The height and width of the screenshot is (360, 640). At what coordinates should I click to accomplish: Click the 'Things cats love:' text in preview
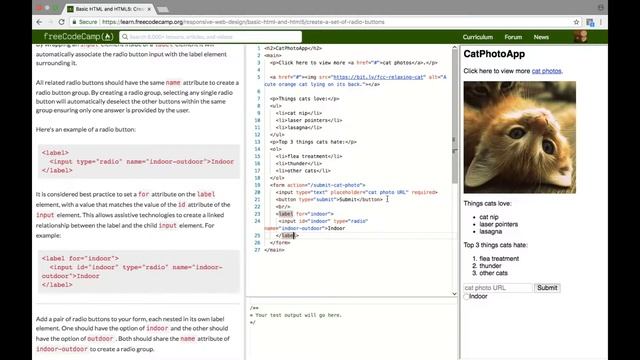487,203
